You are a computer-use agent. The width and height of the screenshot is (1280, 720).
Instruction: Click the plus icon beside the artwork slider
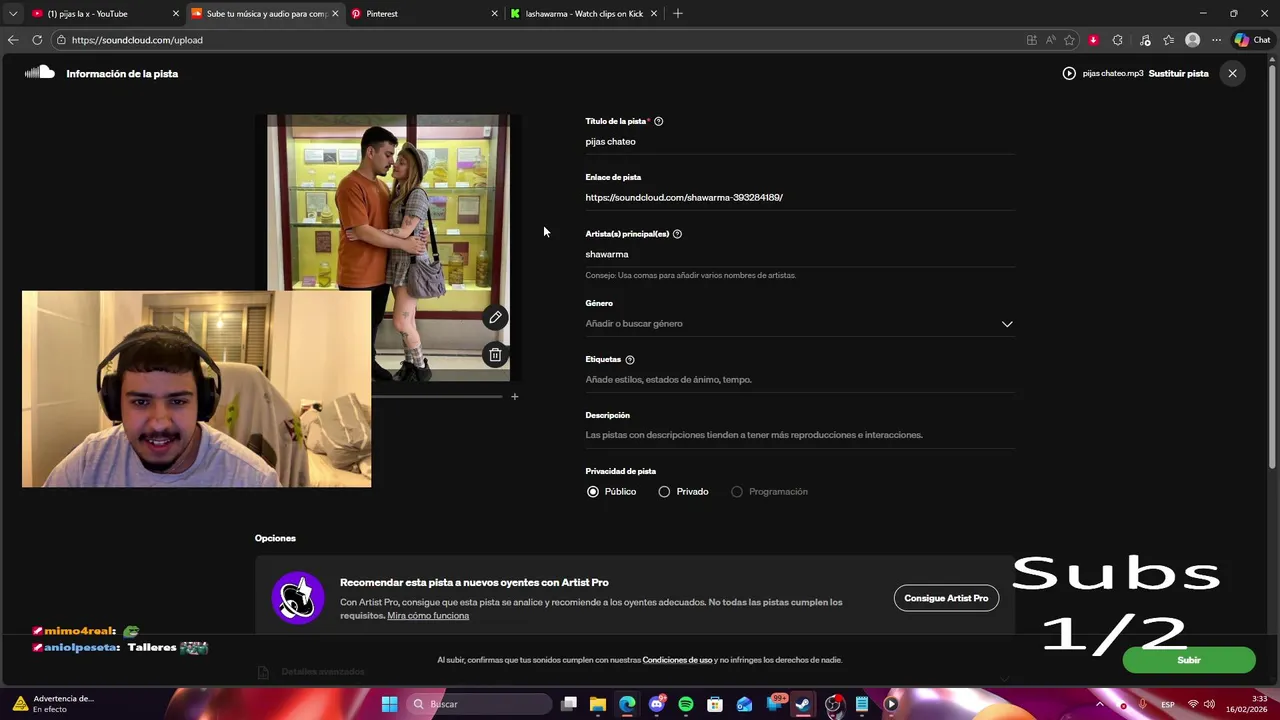click(515, 397)
